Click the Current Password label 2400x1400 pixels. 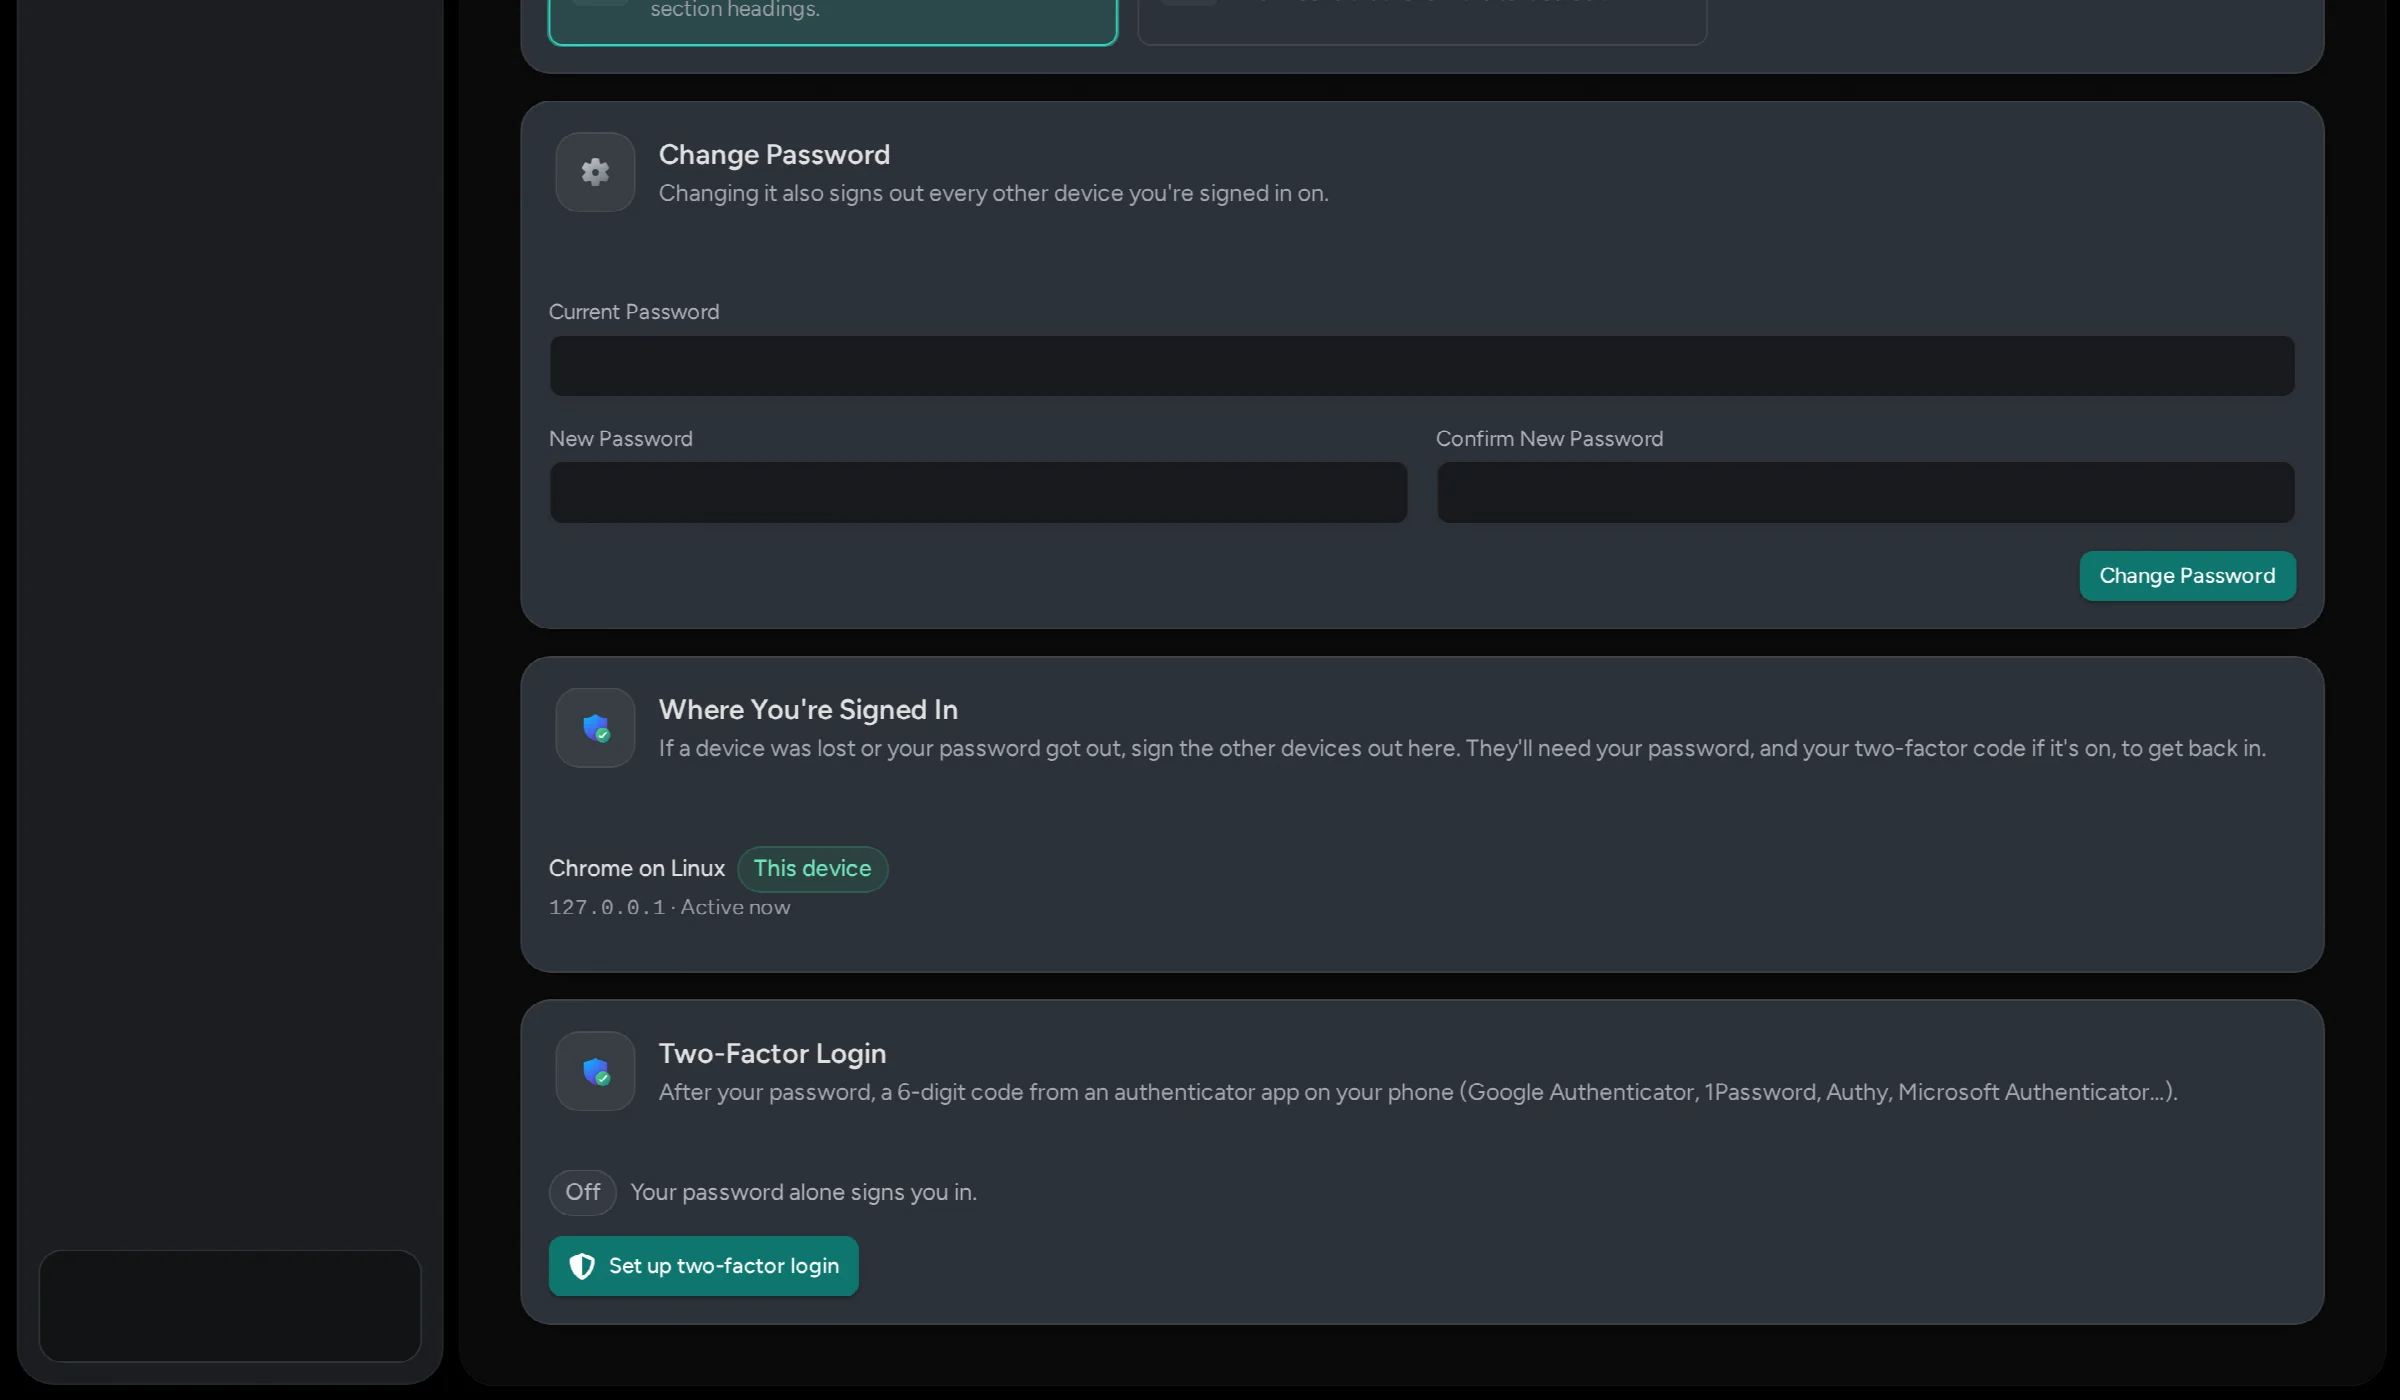coord(634,312)
